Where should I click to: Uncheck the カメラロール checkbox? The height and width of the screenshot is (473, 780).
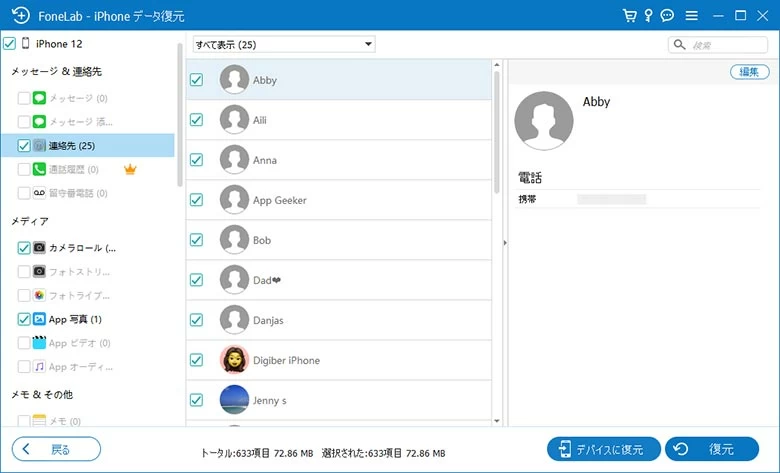(24, 248)
